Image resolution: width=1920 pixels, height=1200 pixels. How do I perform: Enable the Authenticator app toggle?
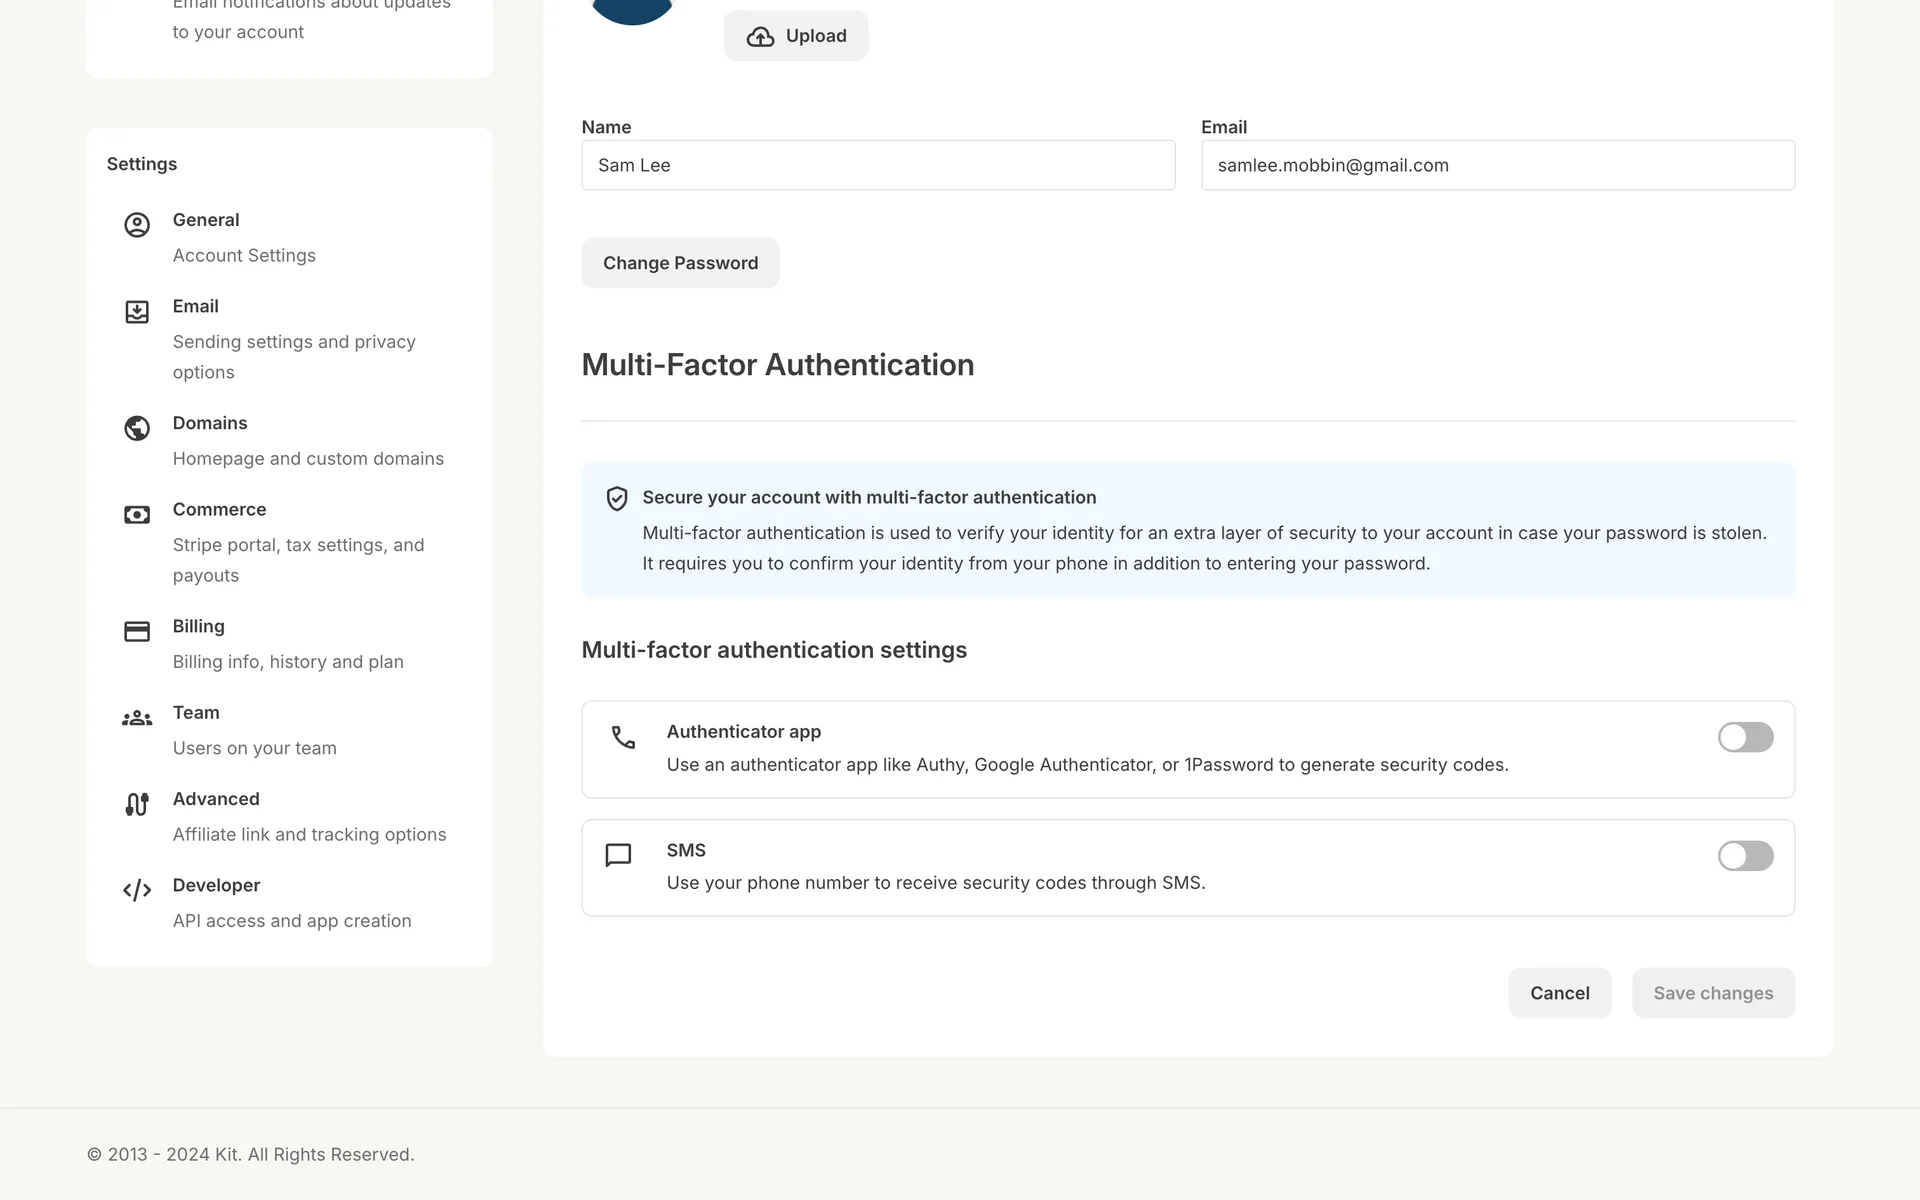(x=1745, y=737)
